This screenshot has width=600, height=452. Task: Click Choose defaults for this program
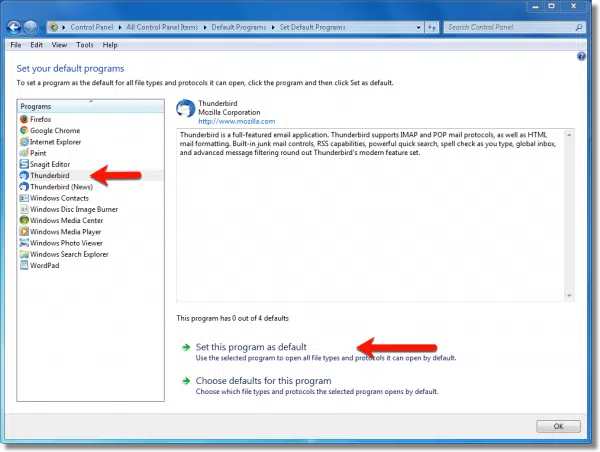click(263, 381)
